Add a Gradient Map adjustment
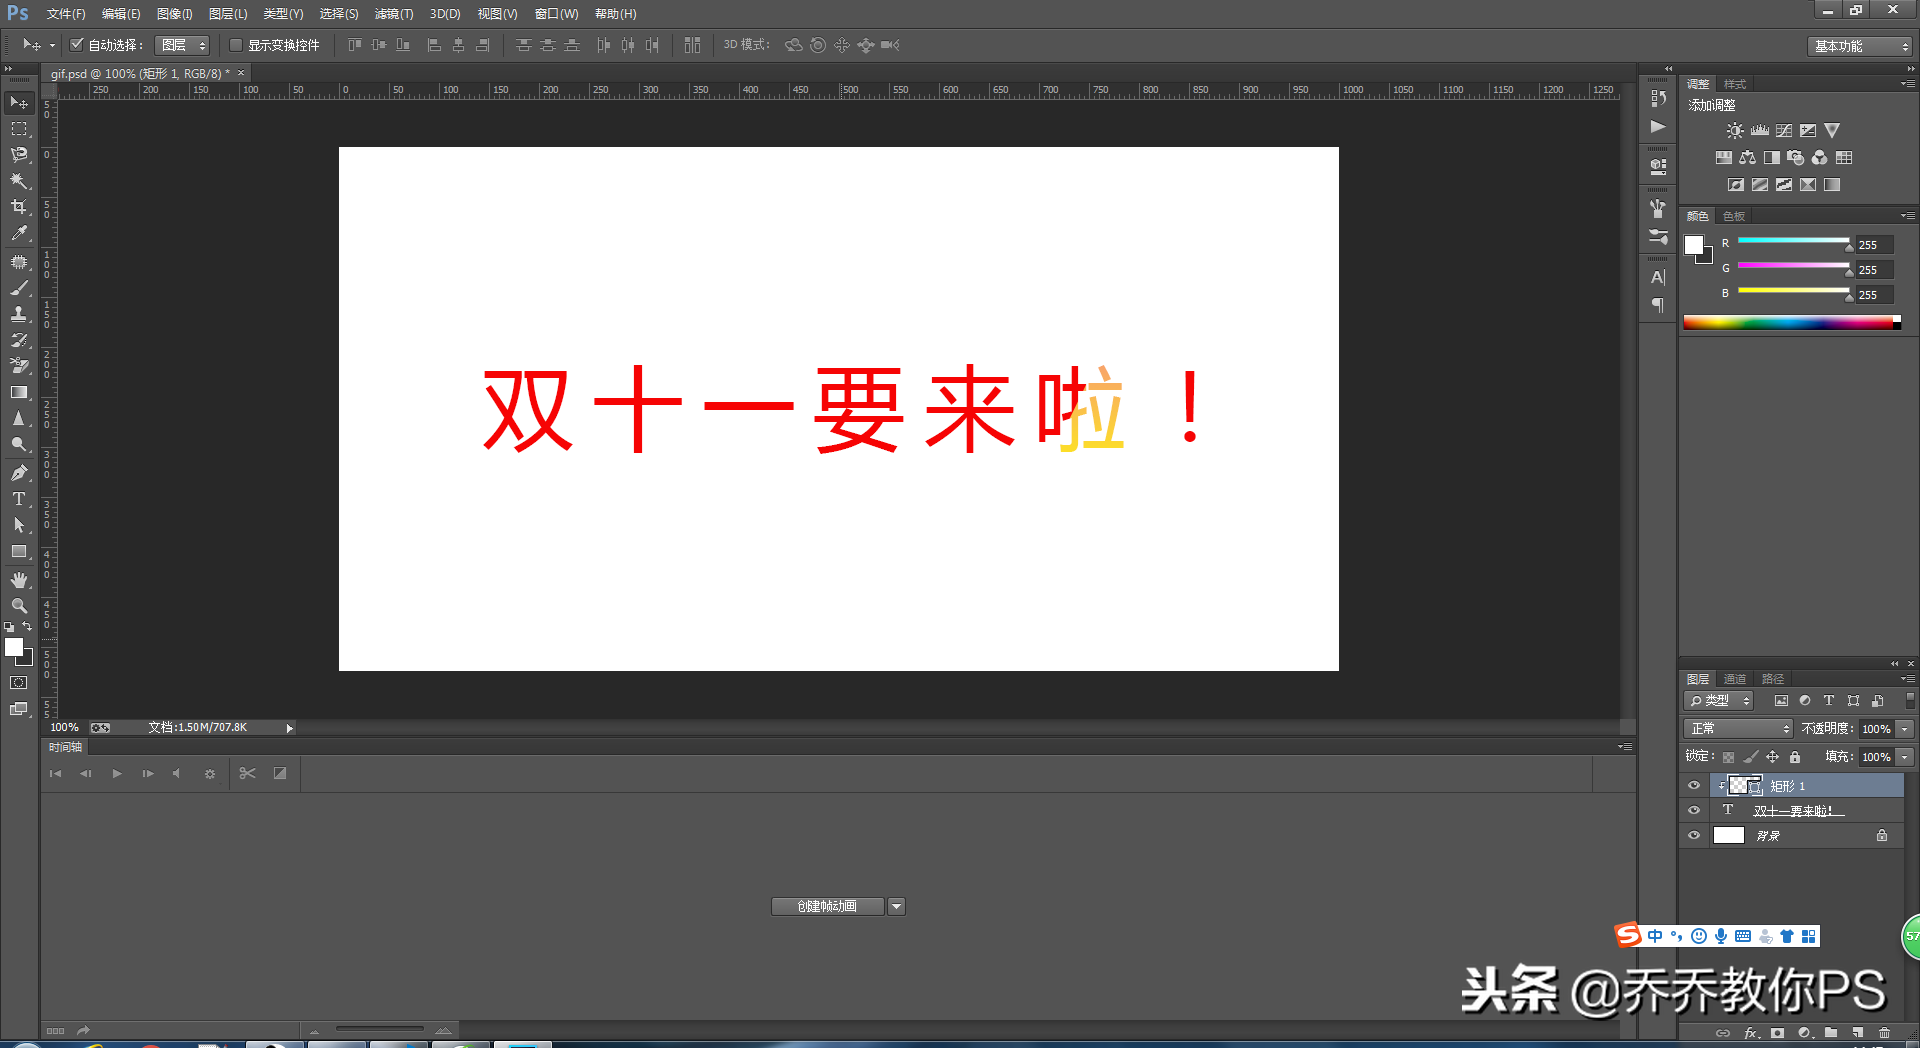 (x=1832, y=185)
